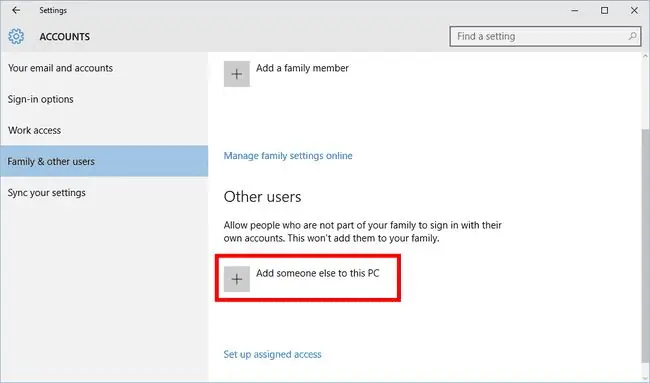
Task: Click plus icon for Add a family member
Action: (x=237, y=74)
